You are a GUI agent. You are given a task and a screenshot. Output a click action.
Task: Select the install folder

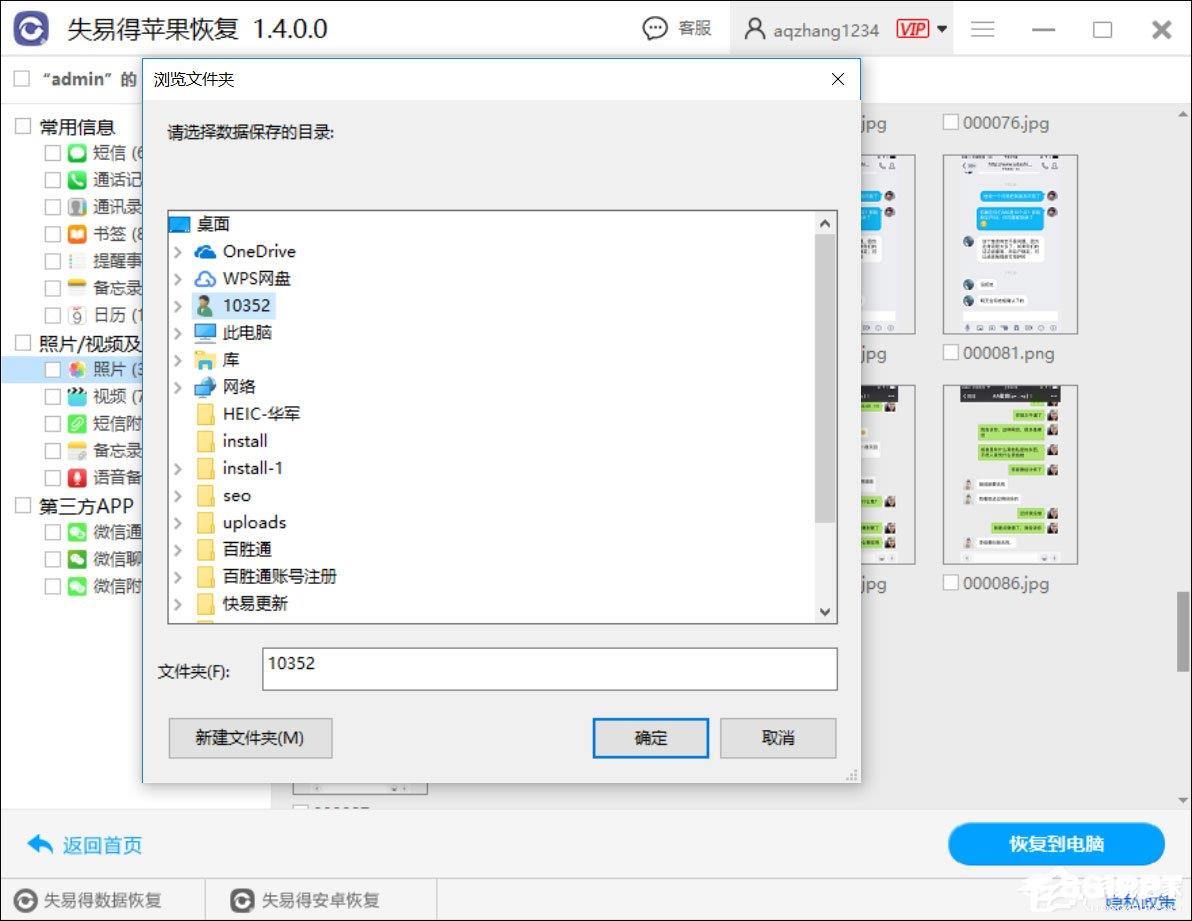tap(245, 442)
